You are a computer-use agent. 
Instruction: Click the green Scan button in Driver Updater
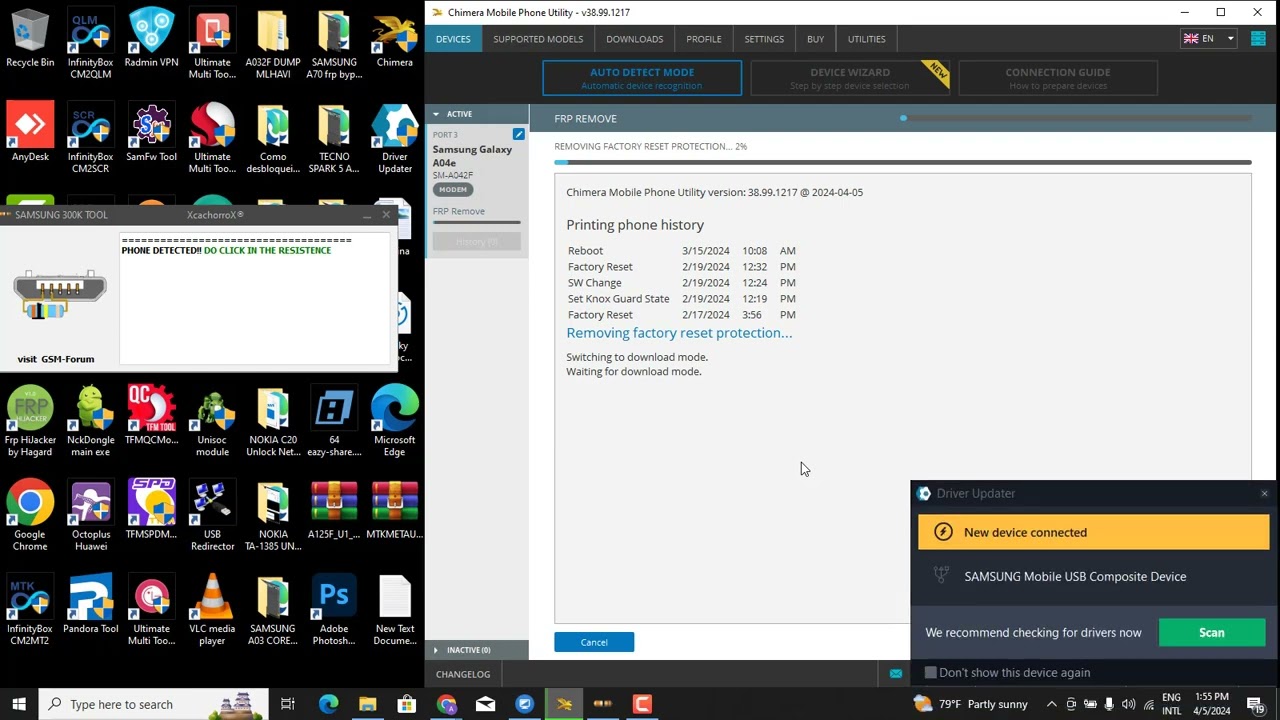click(1211, 632)
